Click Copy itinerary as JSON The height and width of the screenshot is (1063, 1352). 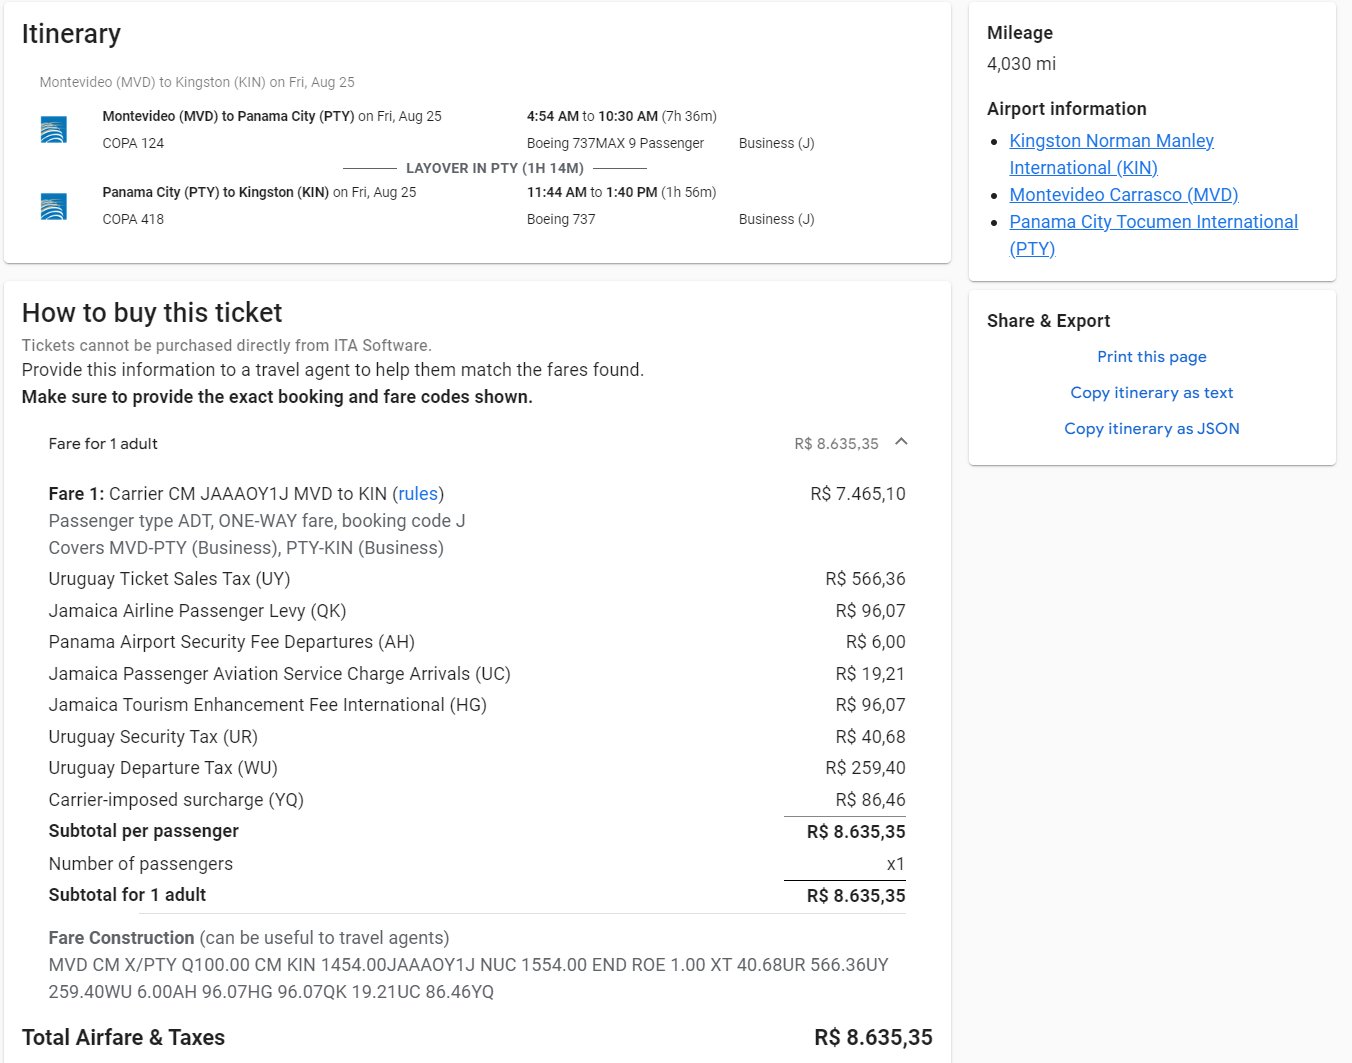[x=1151, y=429]
